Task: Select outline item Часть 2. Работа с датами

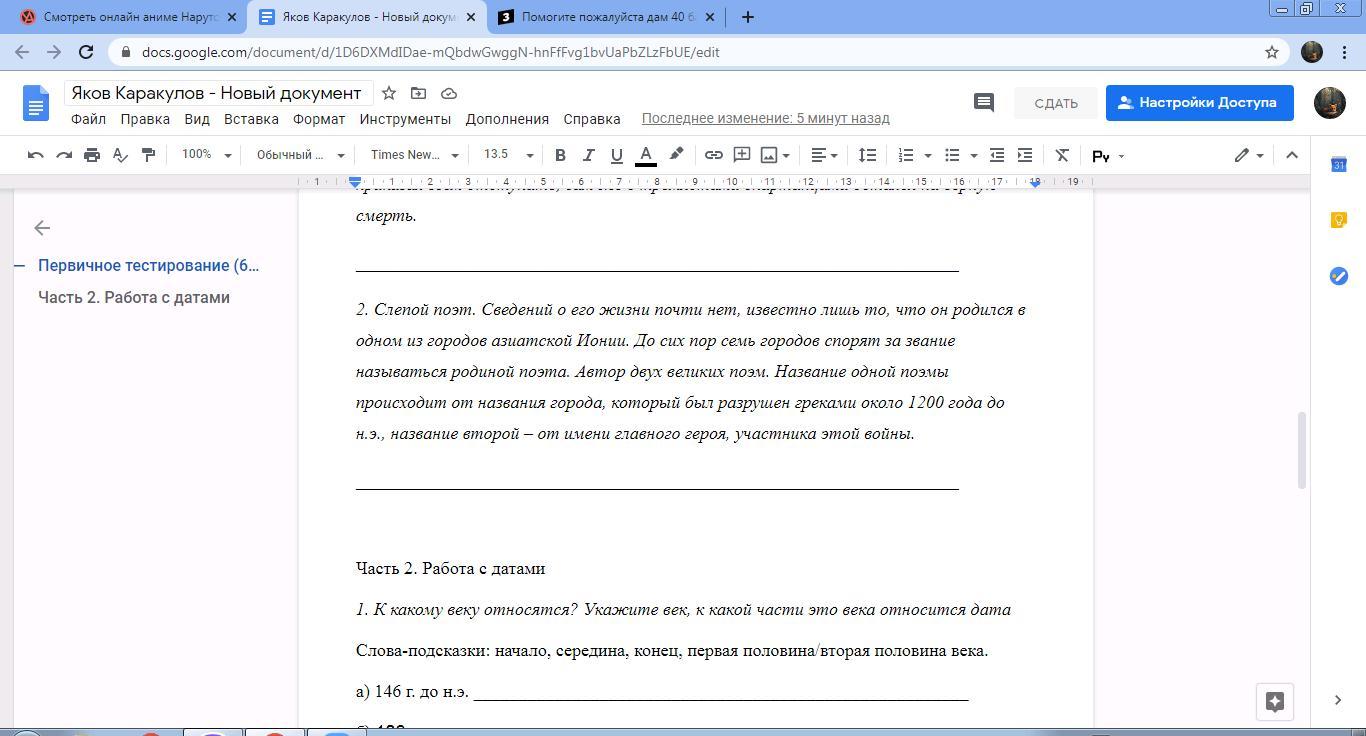Action: [134, 298]
